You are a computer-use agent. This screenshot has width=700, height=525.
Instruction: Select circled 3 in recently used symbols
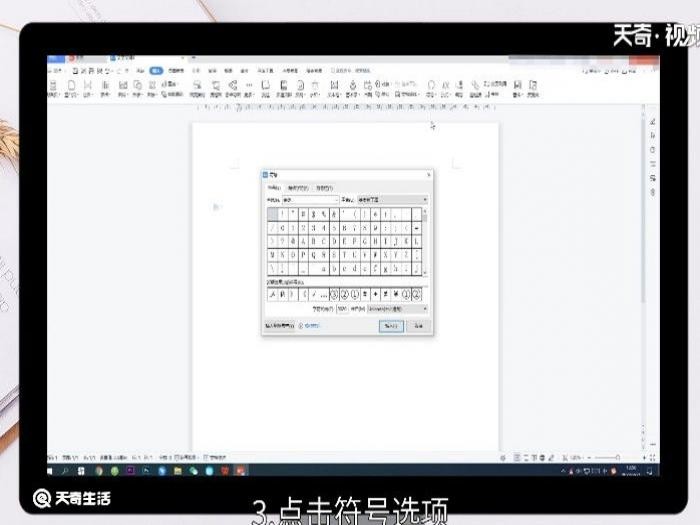pyautogui.click(x=334, y=294)
